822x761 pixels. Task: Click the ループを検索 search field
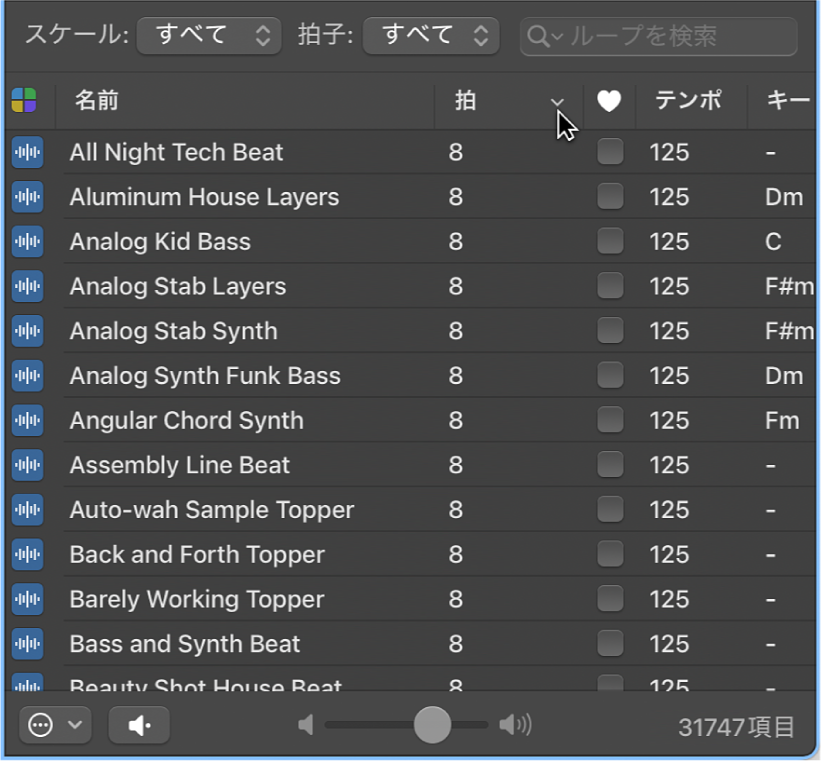click(670, 37)
